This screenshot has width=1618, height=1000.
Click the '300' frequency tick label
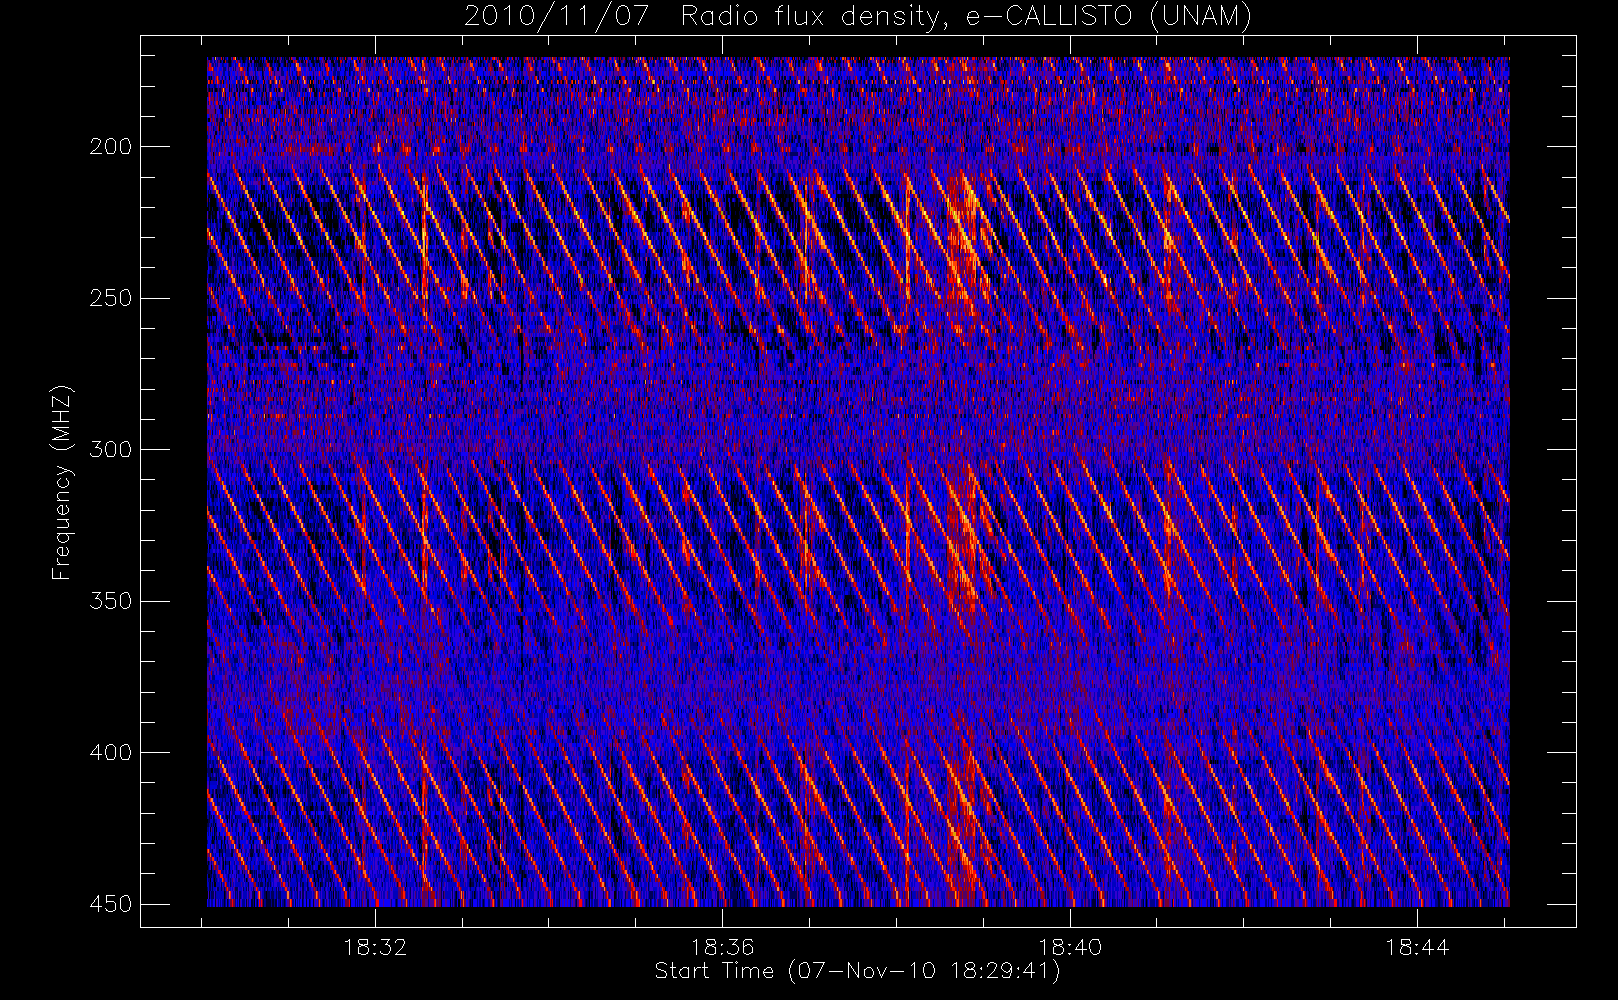(110, 449)
